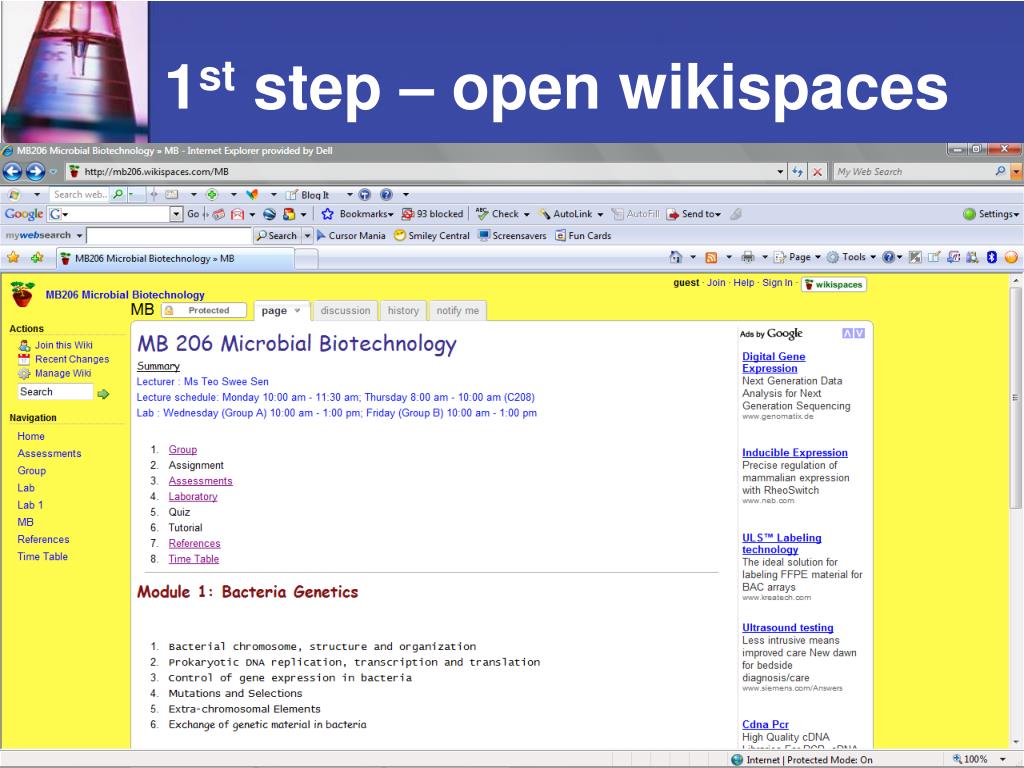Click the page vertical scrollbar thumb

[1015, 398]
